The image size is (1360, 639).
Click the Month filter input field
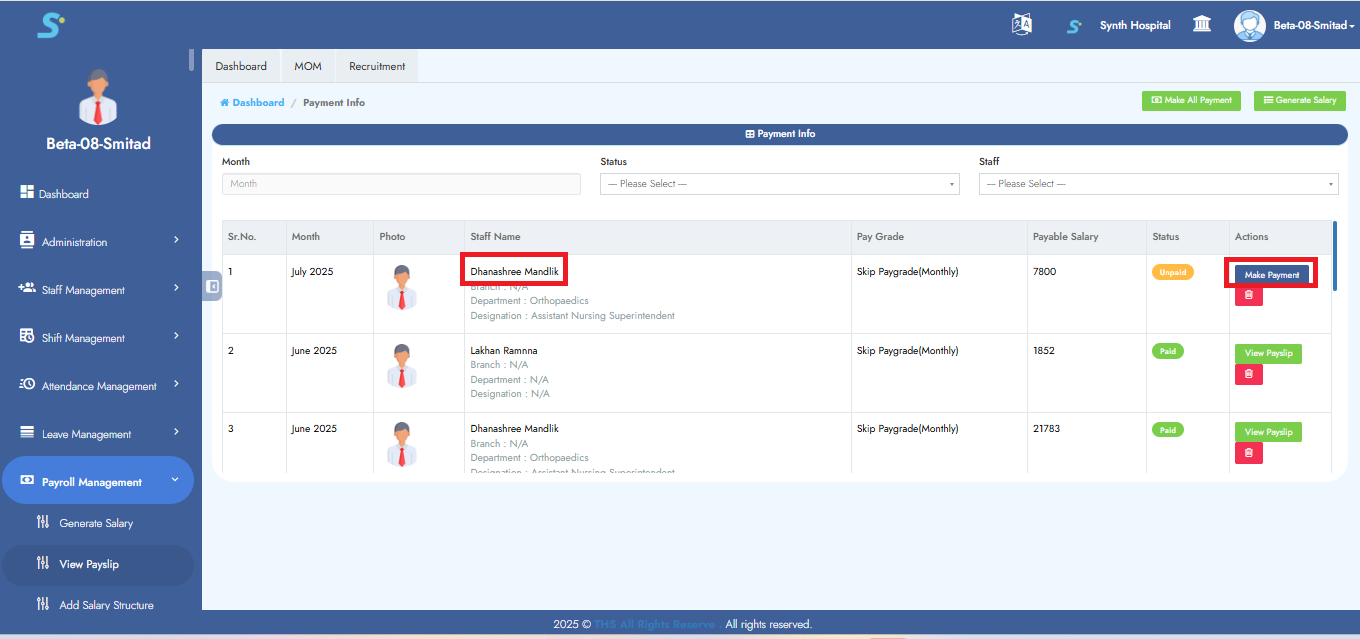point(400,184)
